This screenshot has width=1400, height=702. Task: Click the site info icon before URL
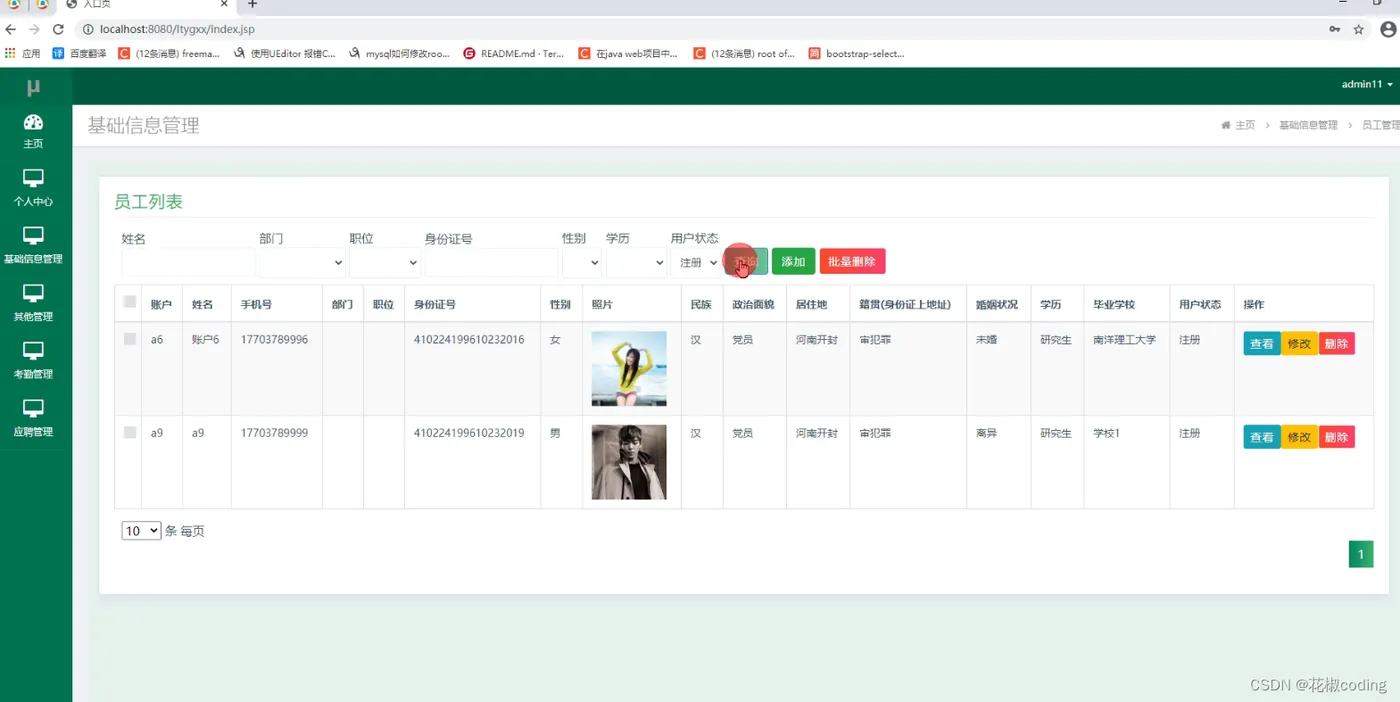point(88,30)
